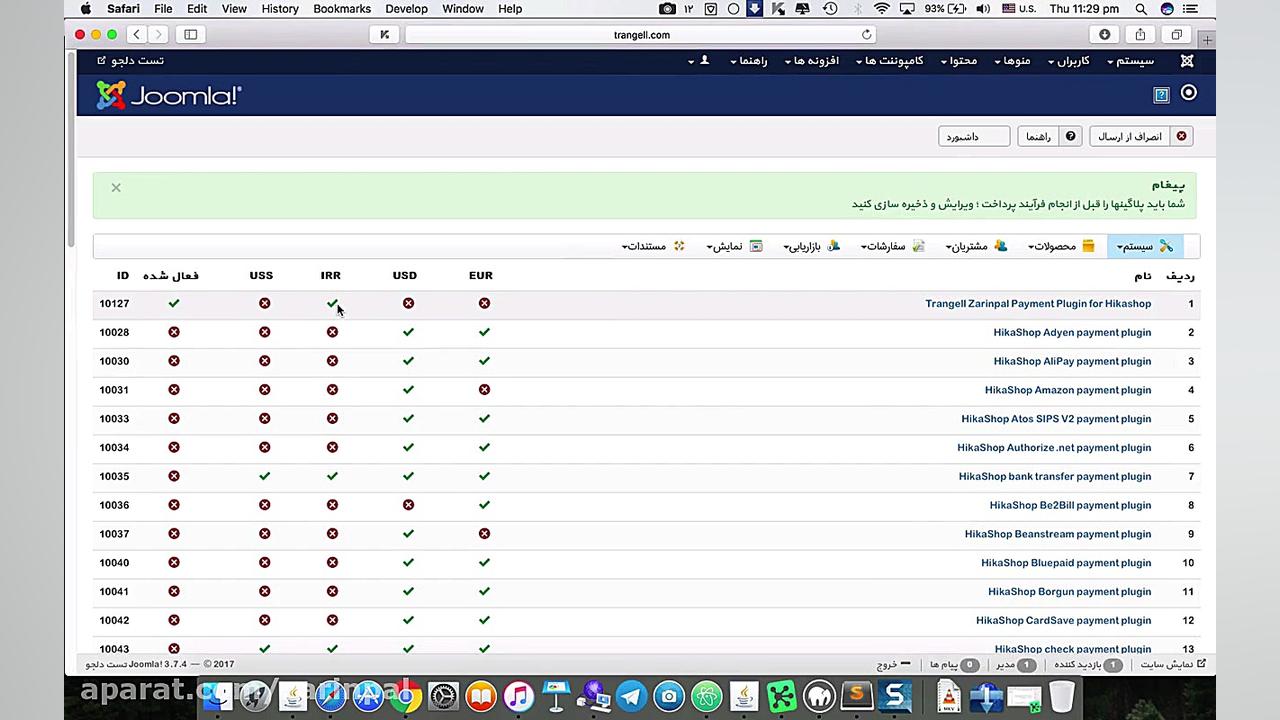
Task: Toggle EUR for HikaShop Amazon plugin
Action: click(x=484, y=390)
